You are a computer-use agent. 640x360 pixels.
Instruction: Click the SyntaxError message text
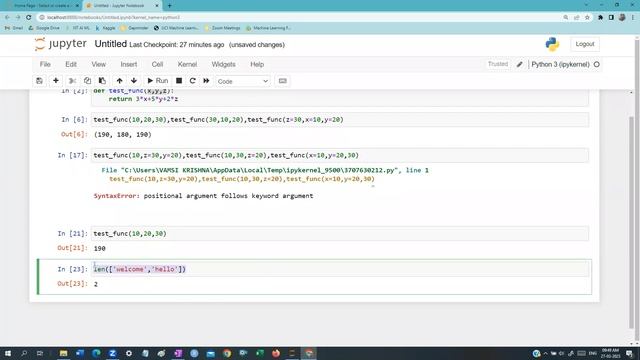click(x=203, y=196)
